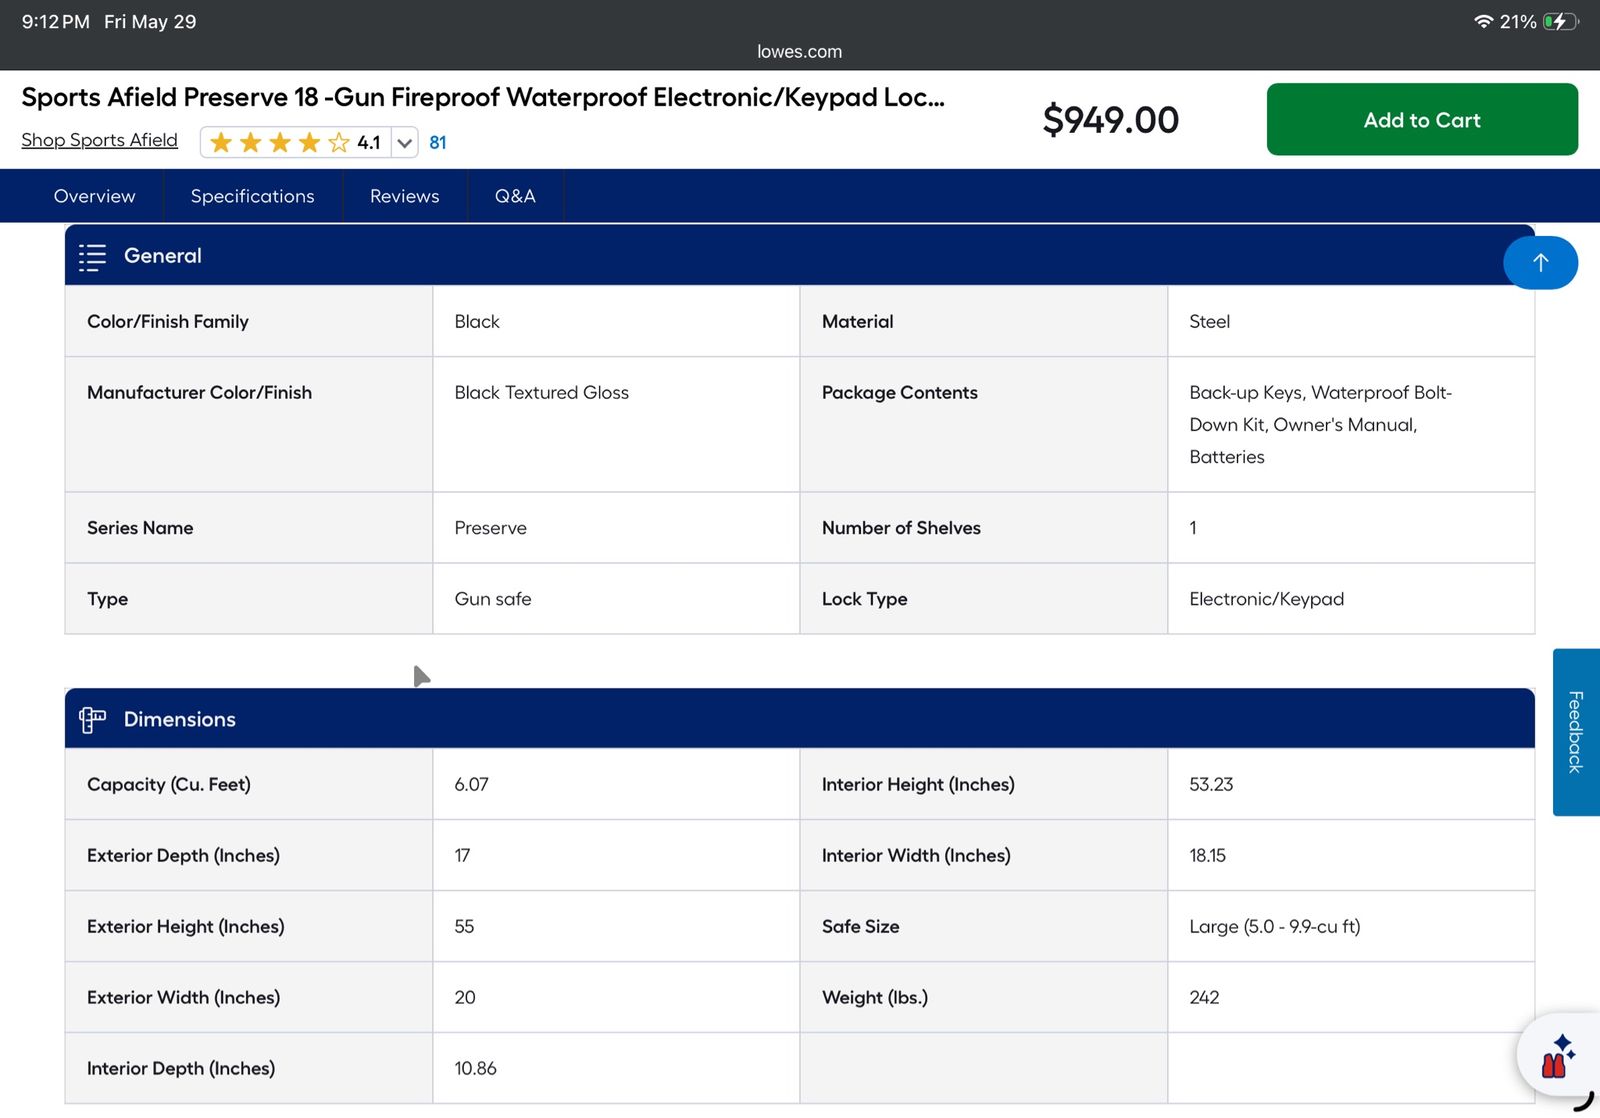Open the red shopping assistant icon
This screenshot has height=1118, width=1600.
pos(1556,1057)
